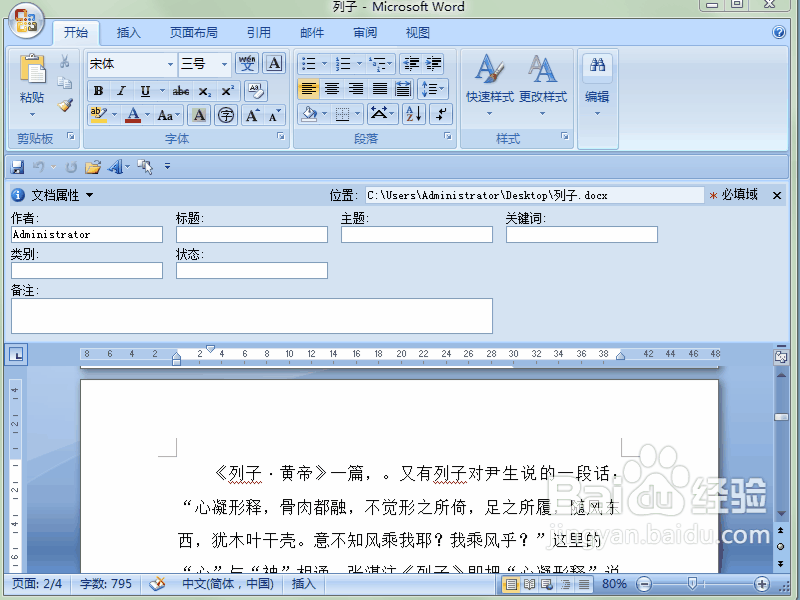Viewport: 800px width, 600px height.
Task: Sort paragraphs using the A-Z sort icon
Action: tap(412, 114)
